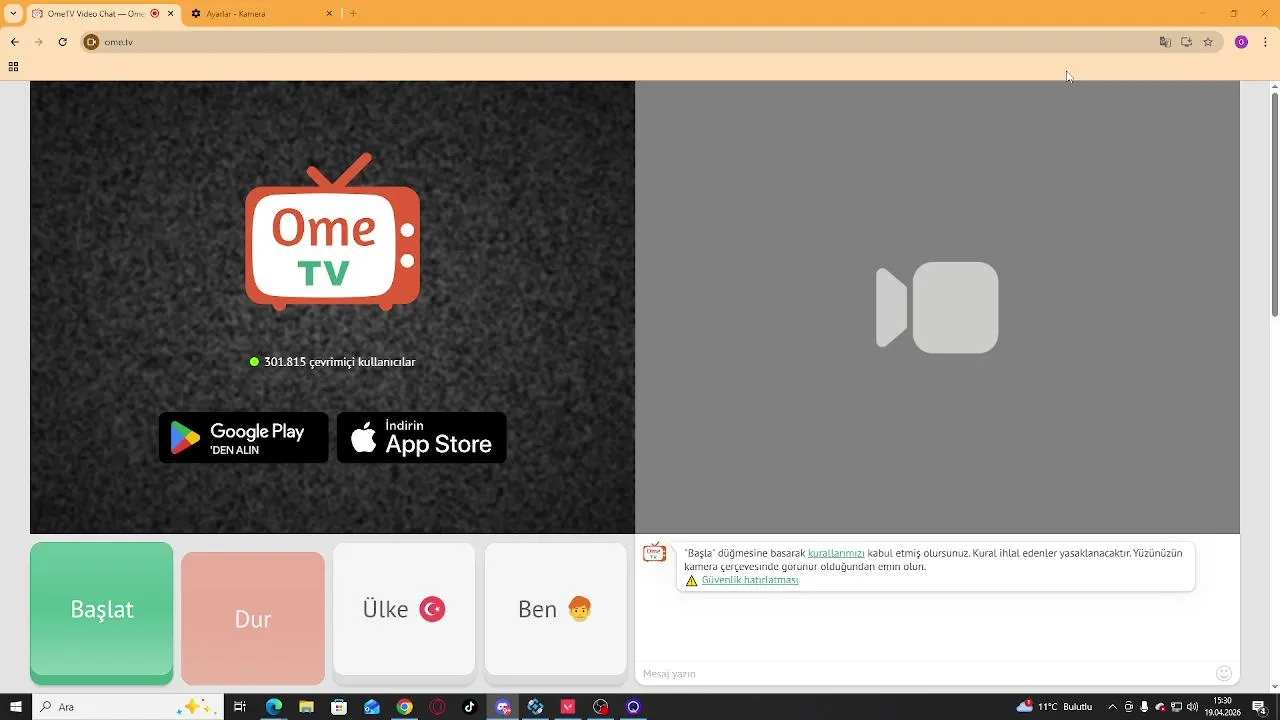The image size is (1280, 720).
Task: Open the emoji picker in chat
Action: pos(1224,673)
